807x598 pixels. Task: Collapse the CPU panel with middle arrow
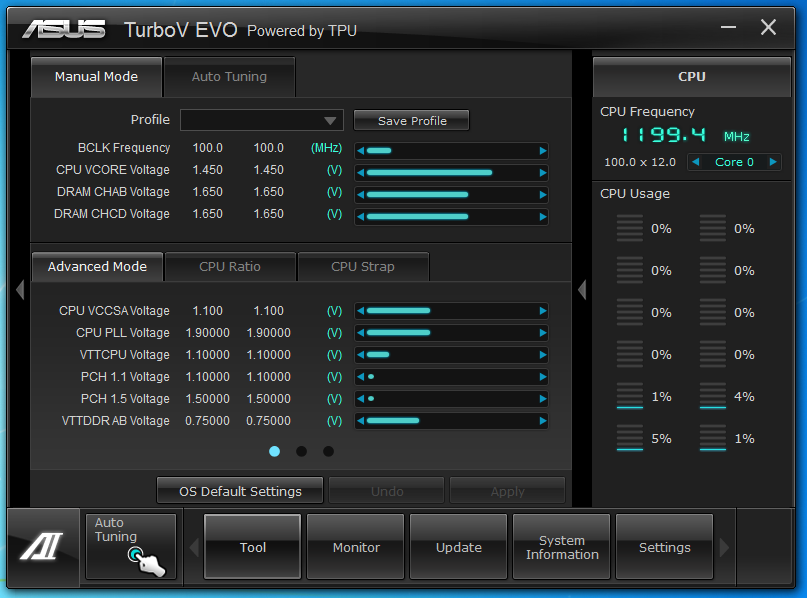click(582, 289)
